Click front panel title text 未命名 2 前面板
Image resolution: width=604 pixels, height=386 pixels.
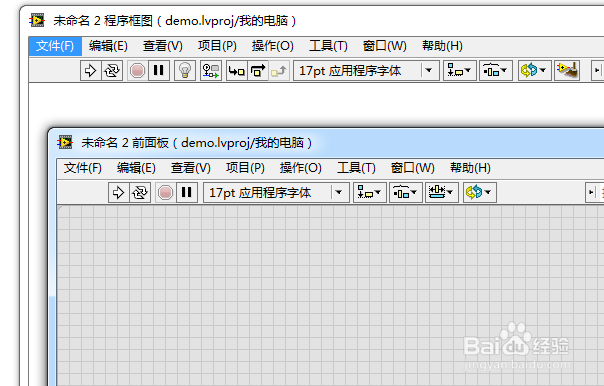pos(125,143)
